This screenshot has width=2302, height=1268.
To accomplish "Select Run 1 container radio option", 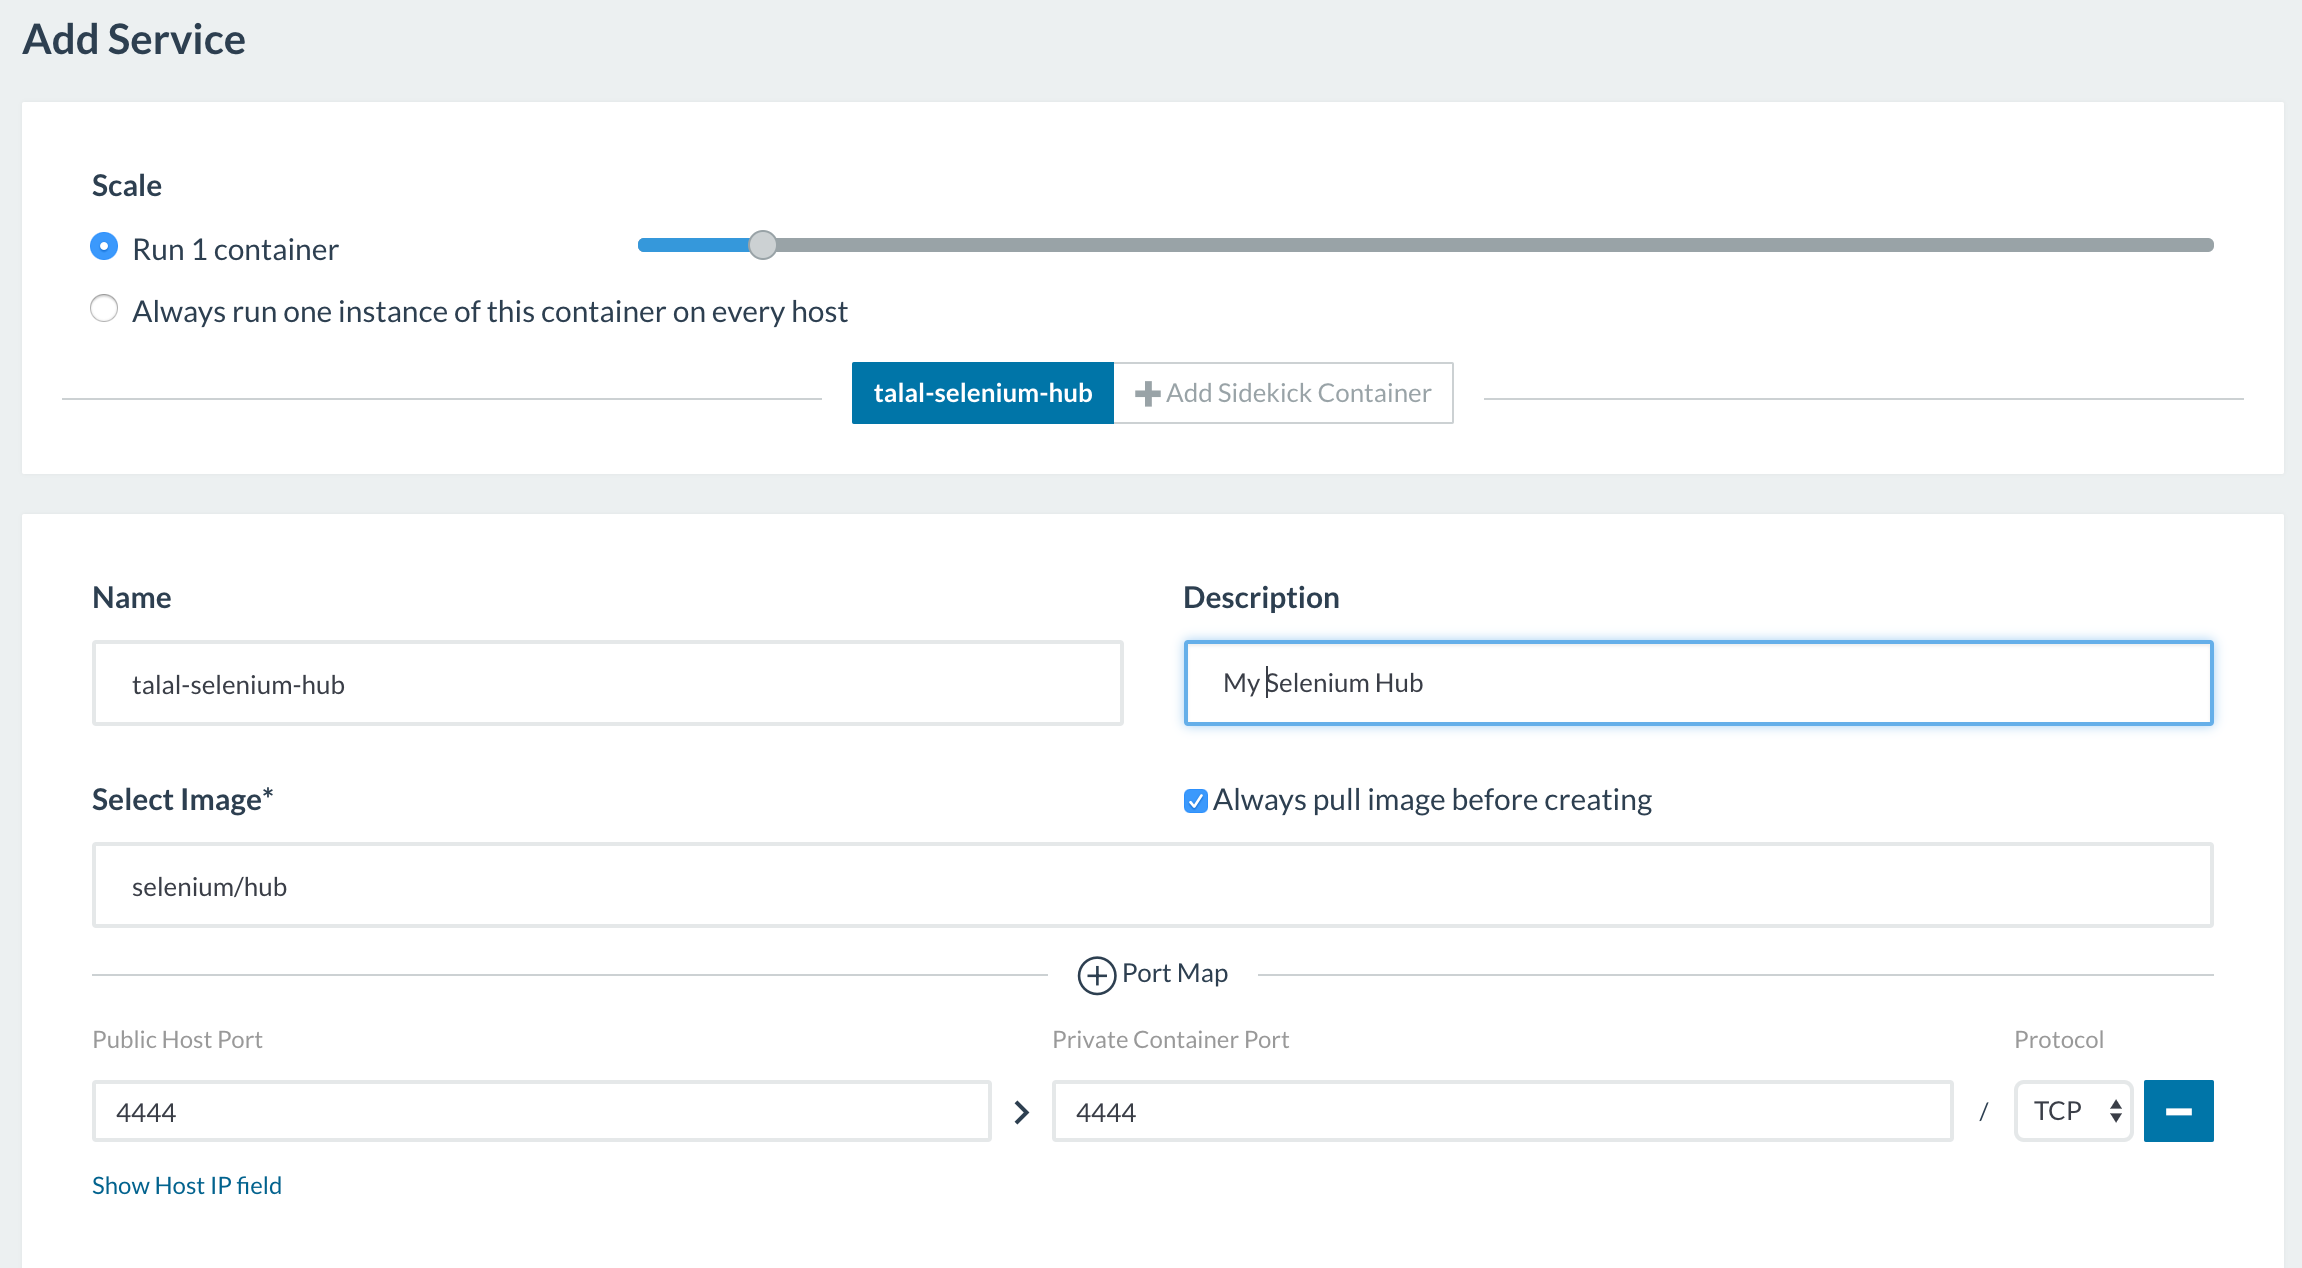I will [x=104, y=247].
